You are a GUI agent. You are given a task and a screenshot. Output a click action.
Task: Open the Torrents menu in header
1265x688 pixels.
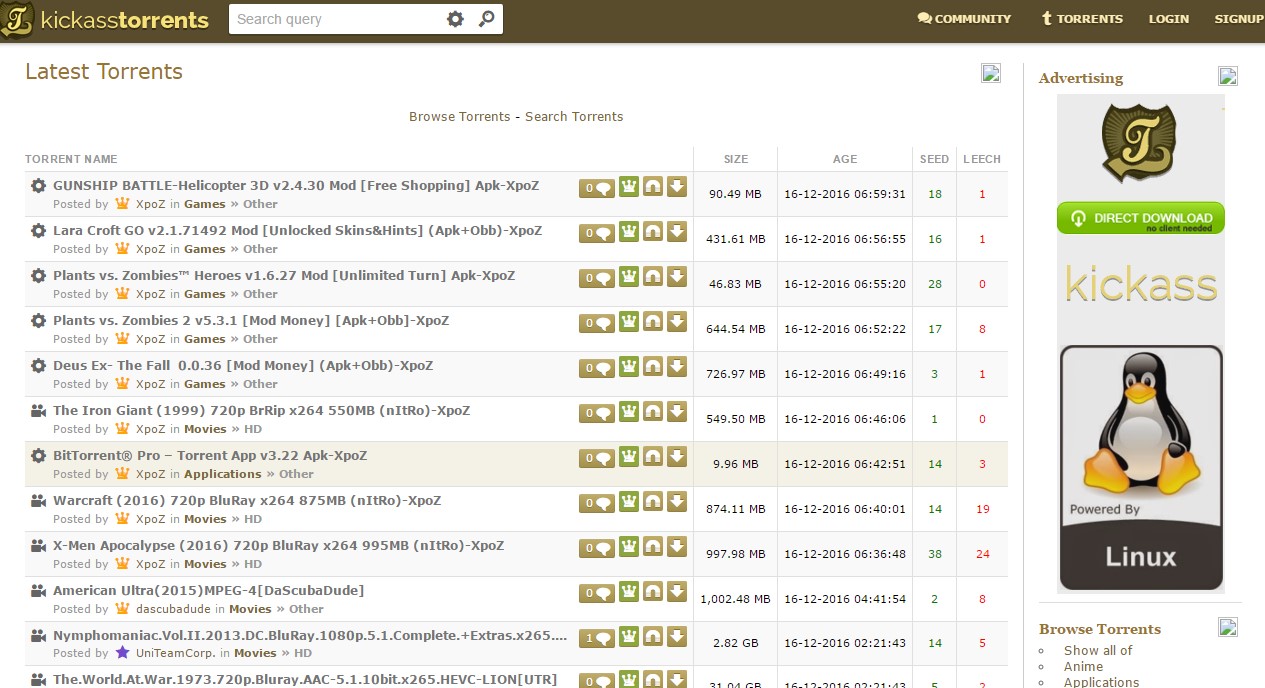point(1082,19)
